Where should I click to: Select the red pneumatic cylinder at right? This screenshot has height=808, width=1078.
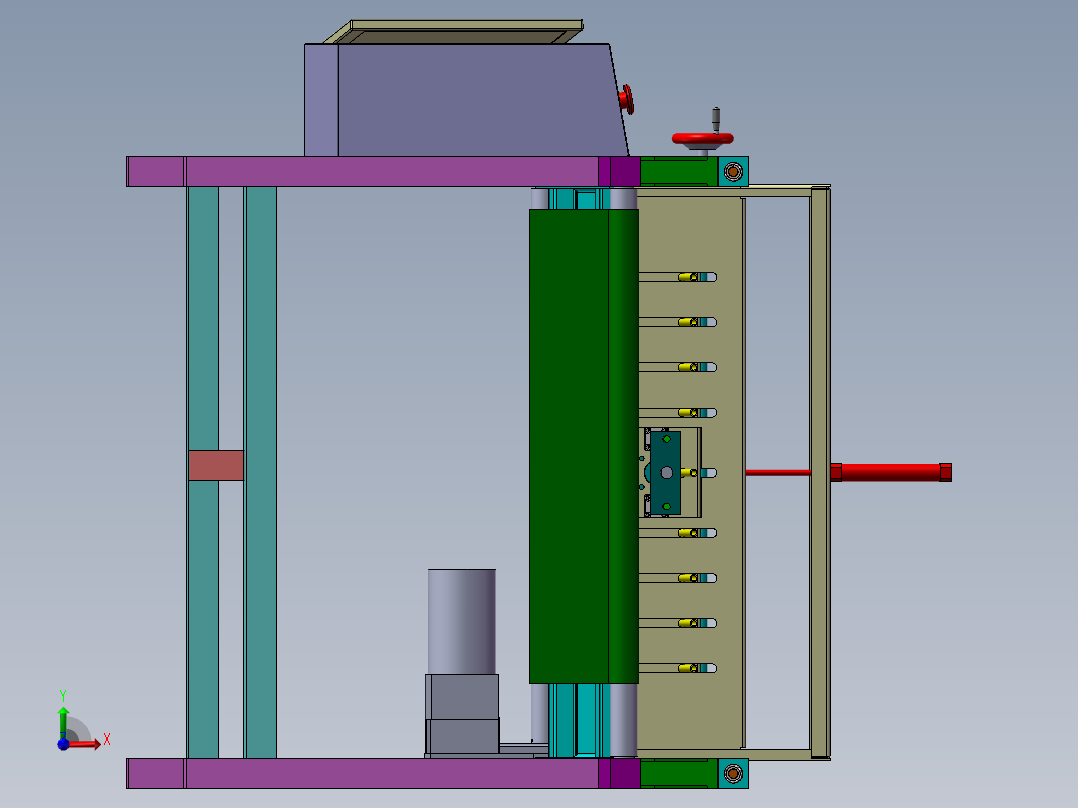891,472
